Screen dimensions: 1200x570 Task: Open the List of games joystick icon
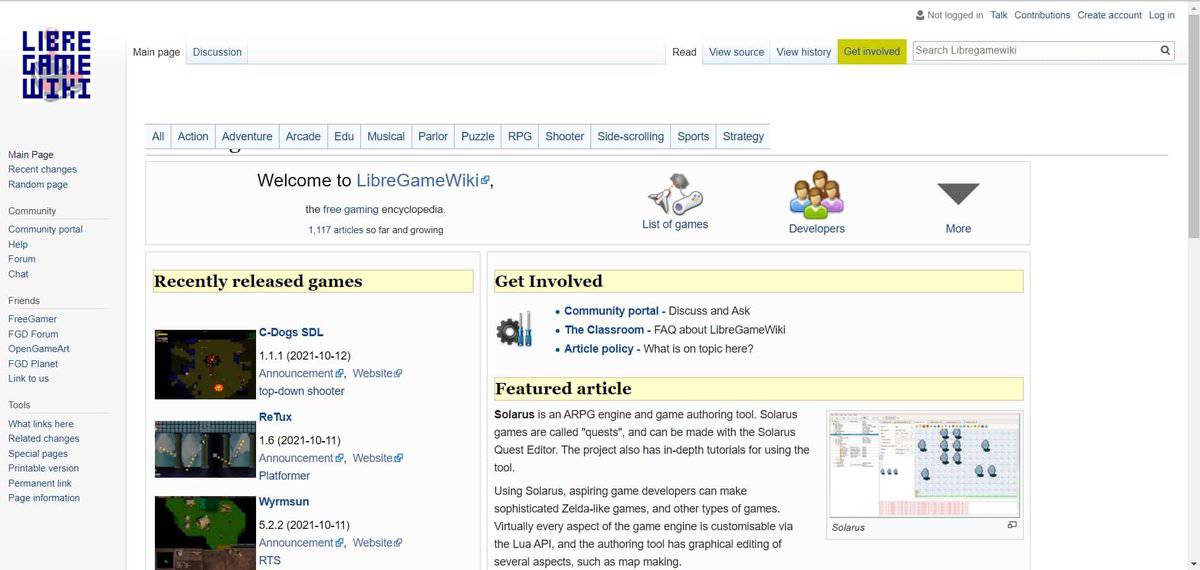(675, 193)
